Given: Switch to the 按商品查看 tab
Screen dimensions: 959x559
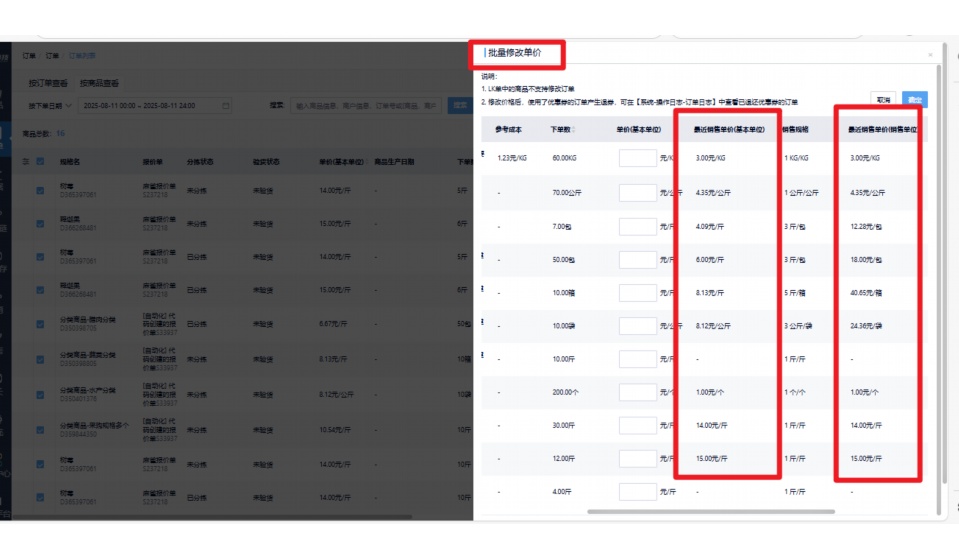Looking at the screenshot, I should pos(99,83).
